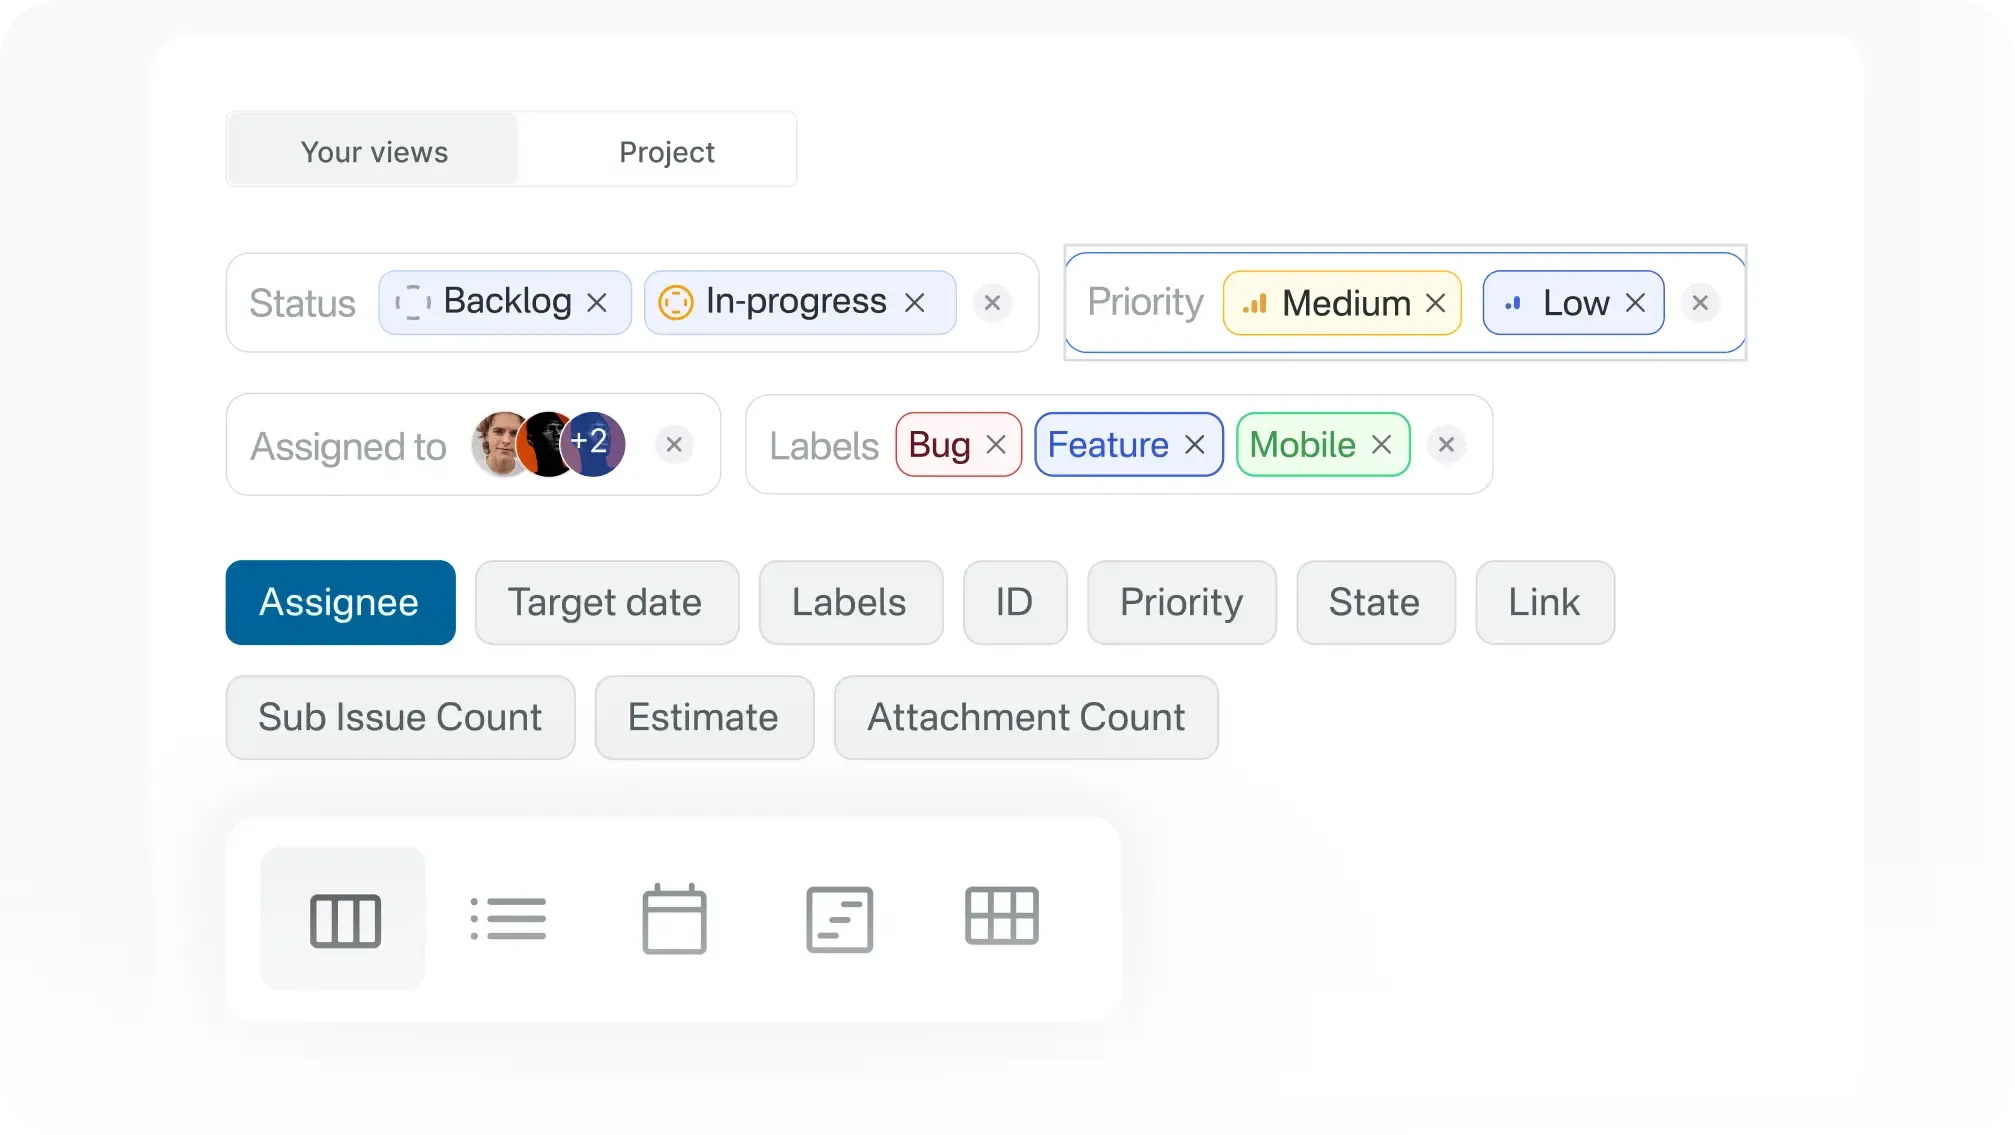Switch to the Project tab
Image resolution: width=2015 pixels, height=1135 pixels.
click(x=665, y=151)
